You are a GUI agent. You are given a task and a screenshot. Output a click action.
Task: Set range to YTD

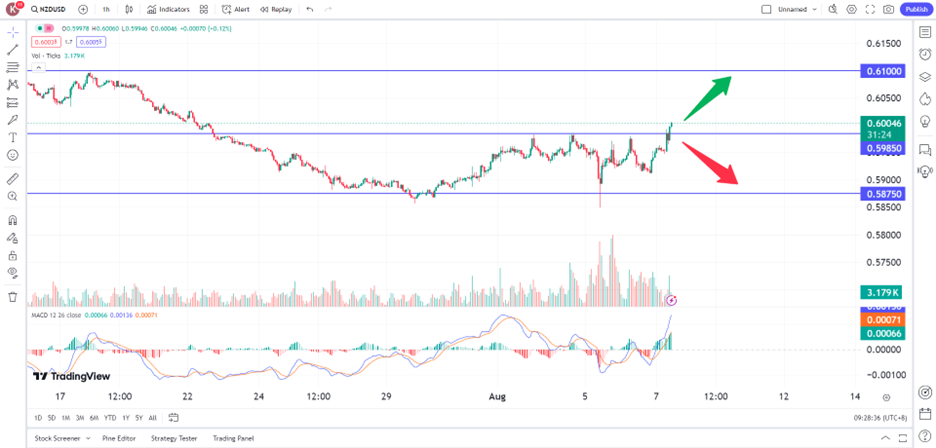[x=110, y=418]
